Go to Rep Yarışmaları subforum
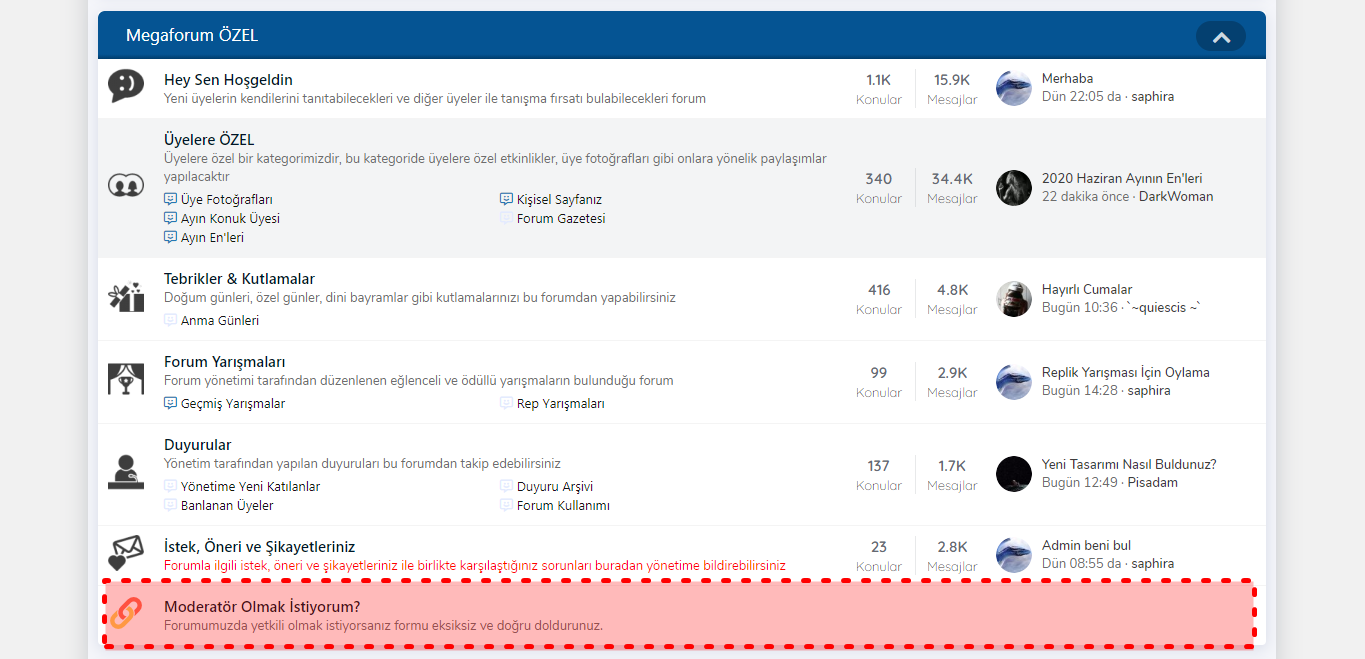1365x659 pixels. (561, 404)
